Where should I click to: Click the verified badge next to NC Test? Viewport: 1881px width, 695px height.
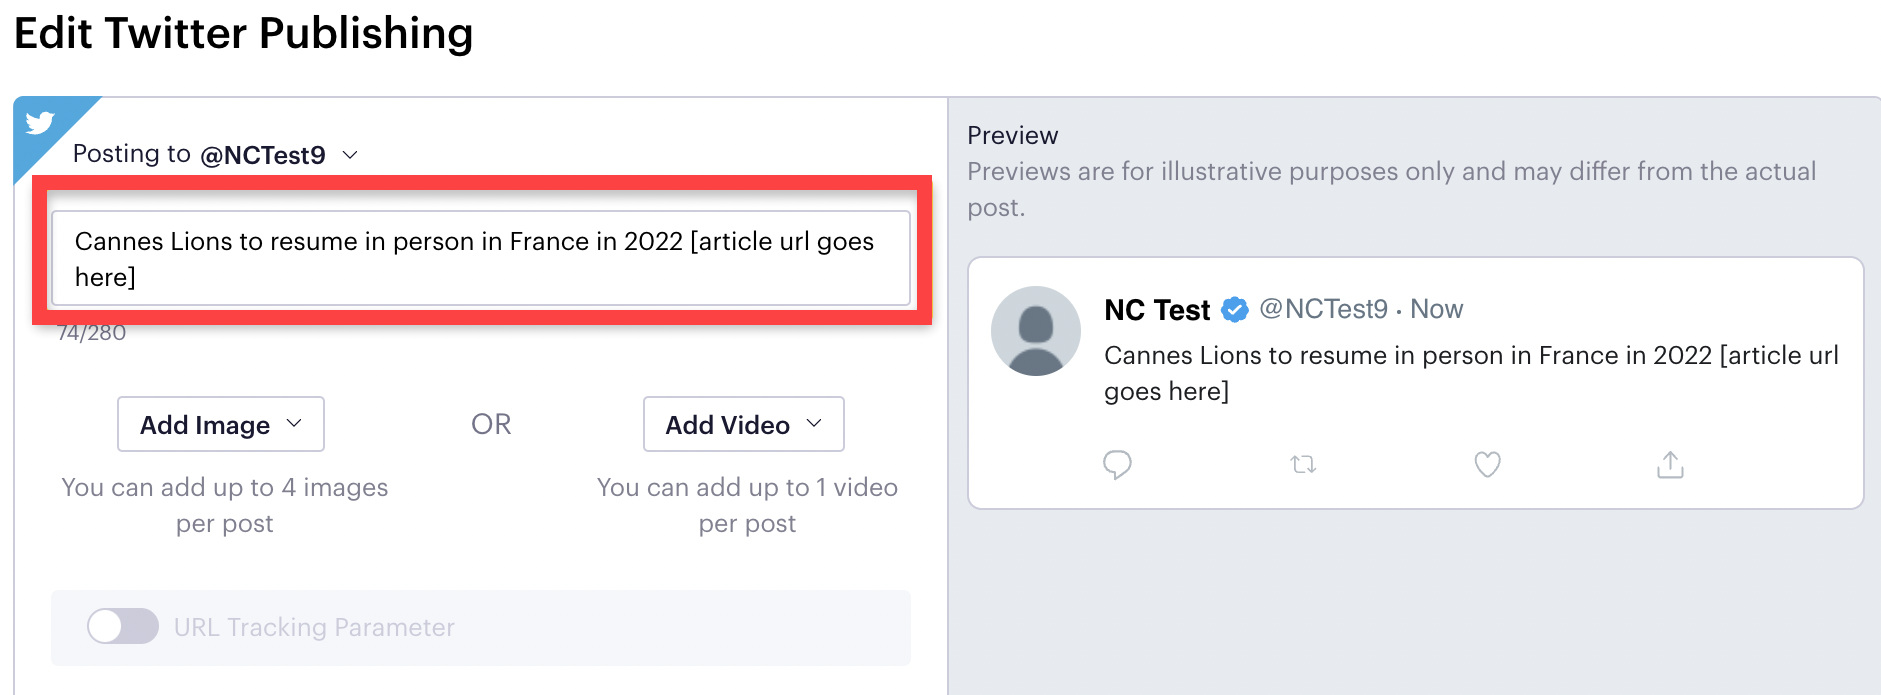point(1235,310)
